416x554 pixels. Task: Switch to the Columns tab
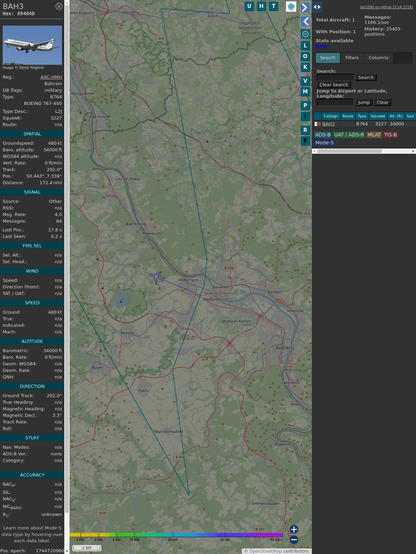[x=379, y=58]
